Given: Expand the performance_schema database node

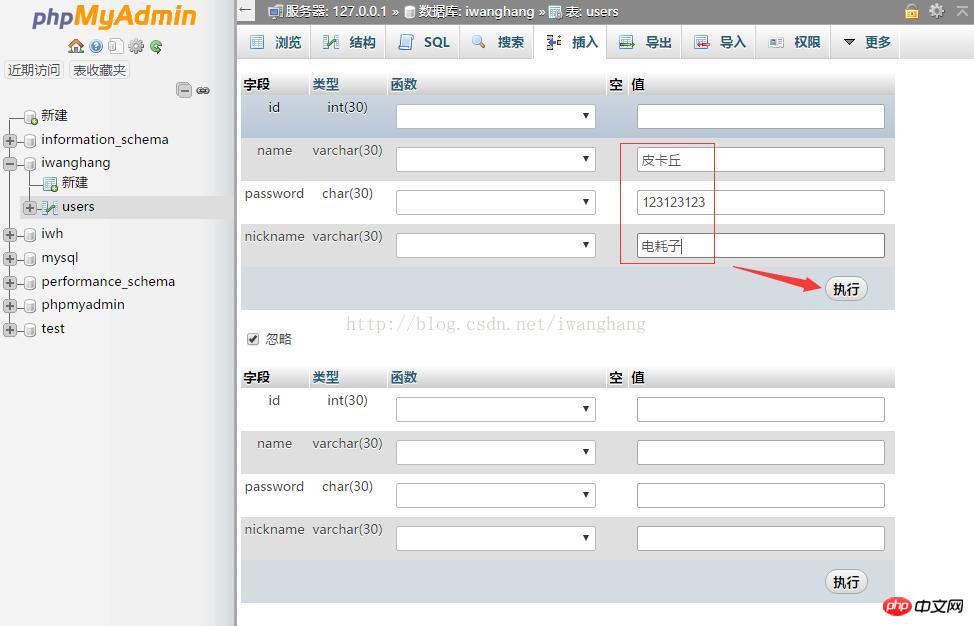Looking at the screenshot, I should click(9, 283).
